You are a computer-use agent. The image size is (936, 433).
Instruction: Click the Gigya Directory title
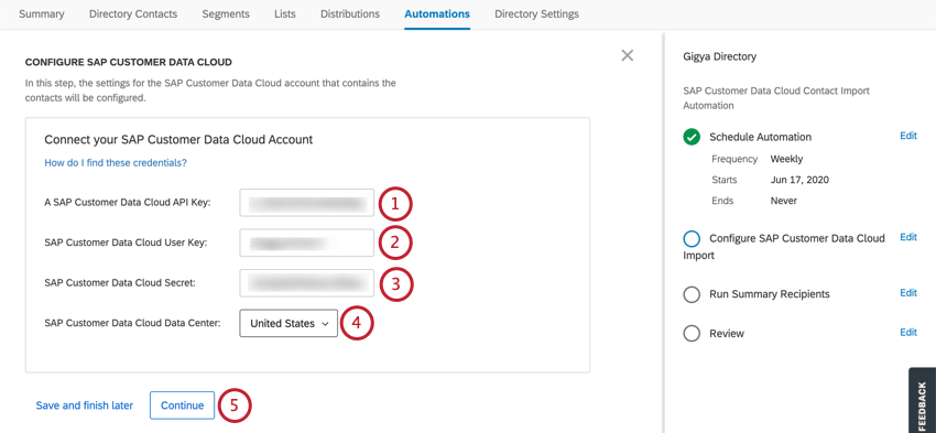719,57
